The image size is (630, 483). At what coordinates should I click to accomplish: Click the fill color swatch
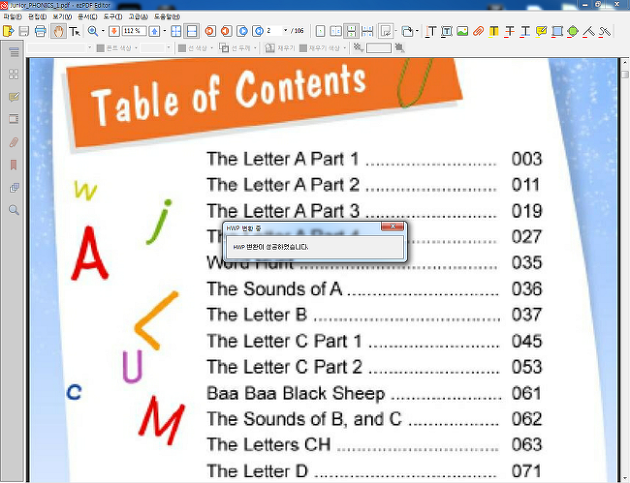(x=303, y=48)
